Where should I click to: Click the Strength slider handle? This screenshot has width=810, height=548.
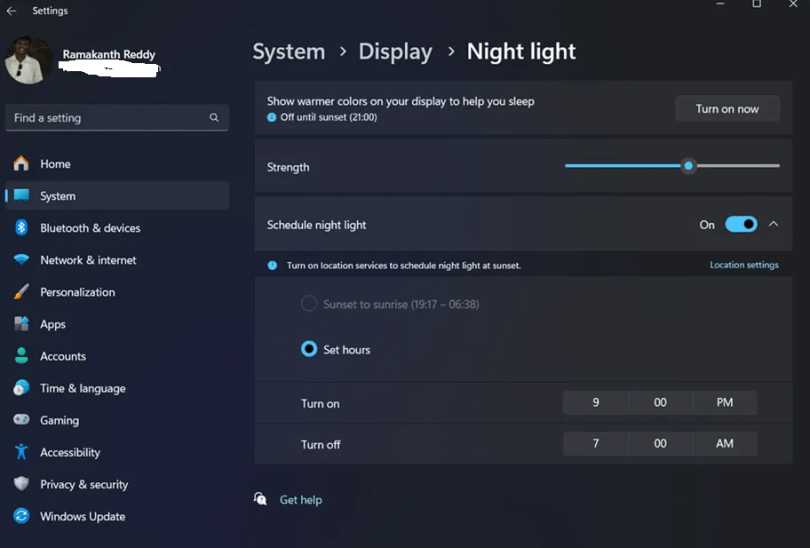click(688, 166)
